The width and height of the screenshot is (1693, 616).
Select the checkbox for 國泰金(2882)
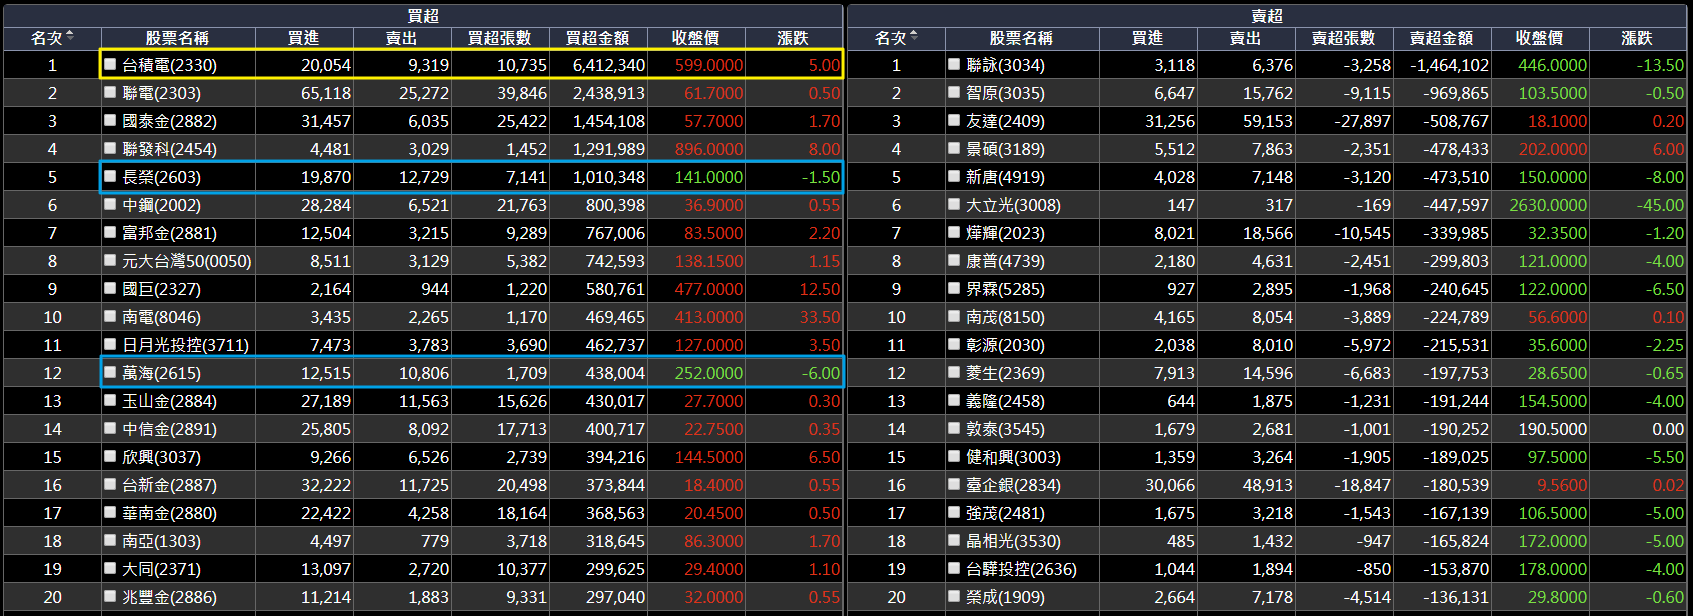pos(111,120)
